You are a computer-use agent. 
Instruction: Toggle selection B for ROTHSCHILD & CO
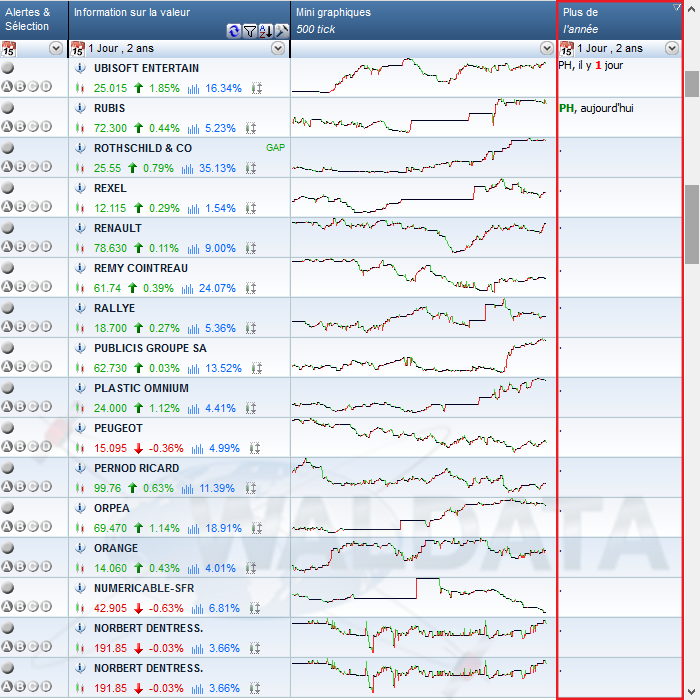tap(20, 167)
